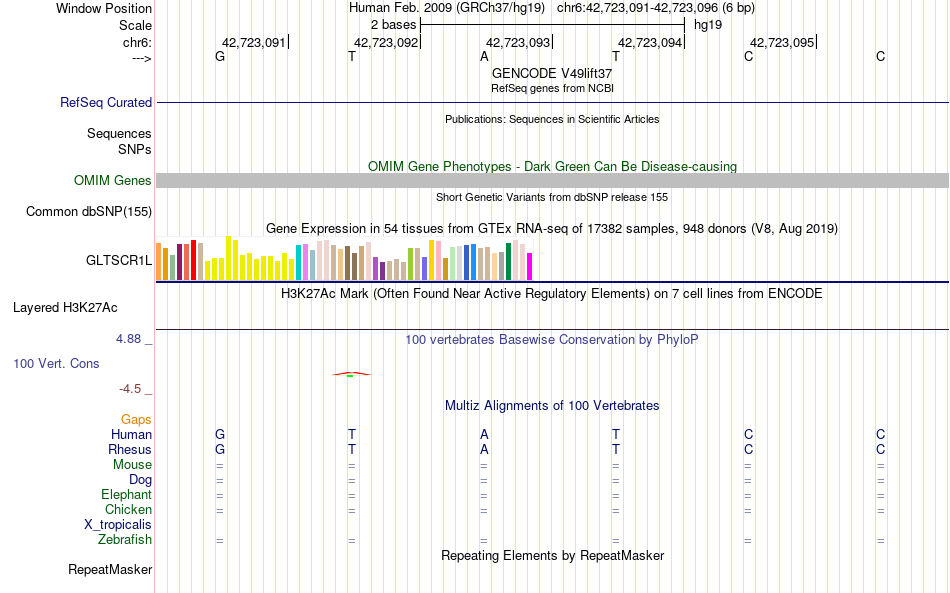
Task: Click the chr6:42,723,091-42,723,096 (6 bp) range text
Action: point(656,8)
